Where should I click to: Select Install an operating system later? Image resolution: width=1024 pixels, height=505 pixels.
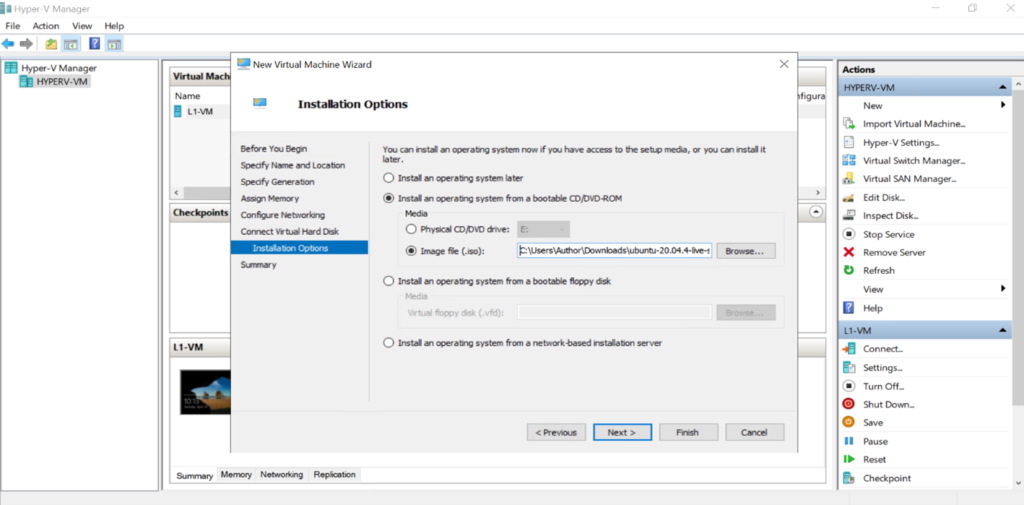pyautogui.click(x=389, y=178)
